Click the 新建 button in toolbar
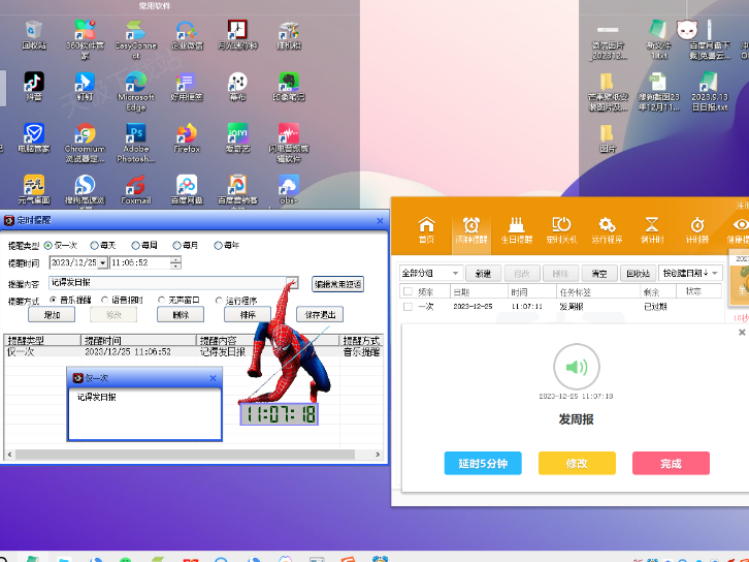The image size is (749, 562). tap(483, 273)
